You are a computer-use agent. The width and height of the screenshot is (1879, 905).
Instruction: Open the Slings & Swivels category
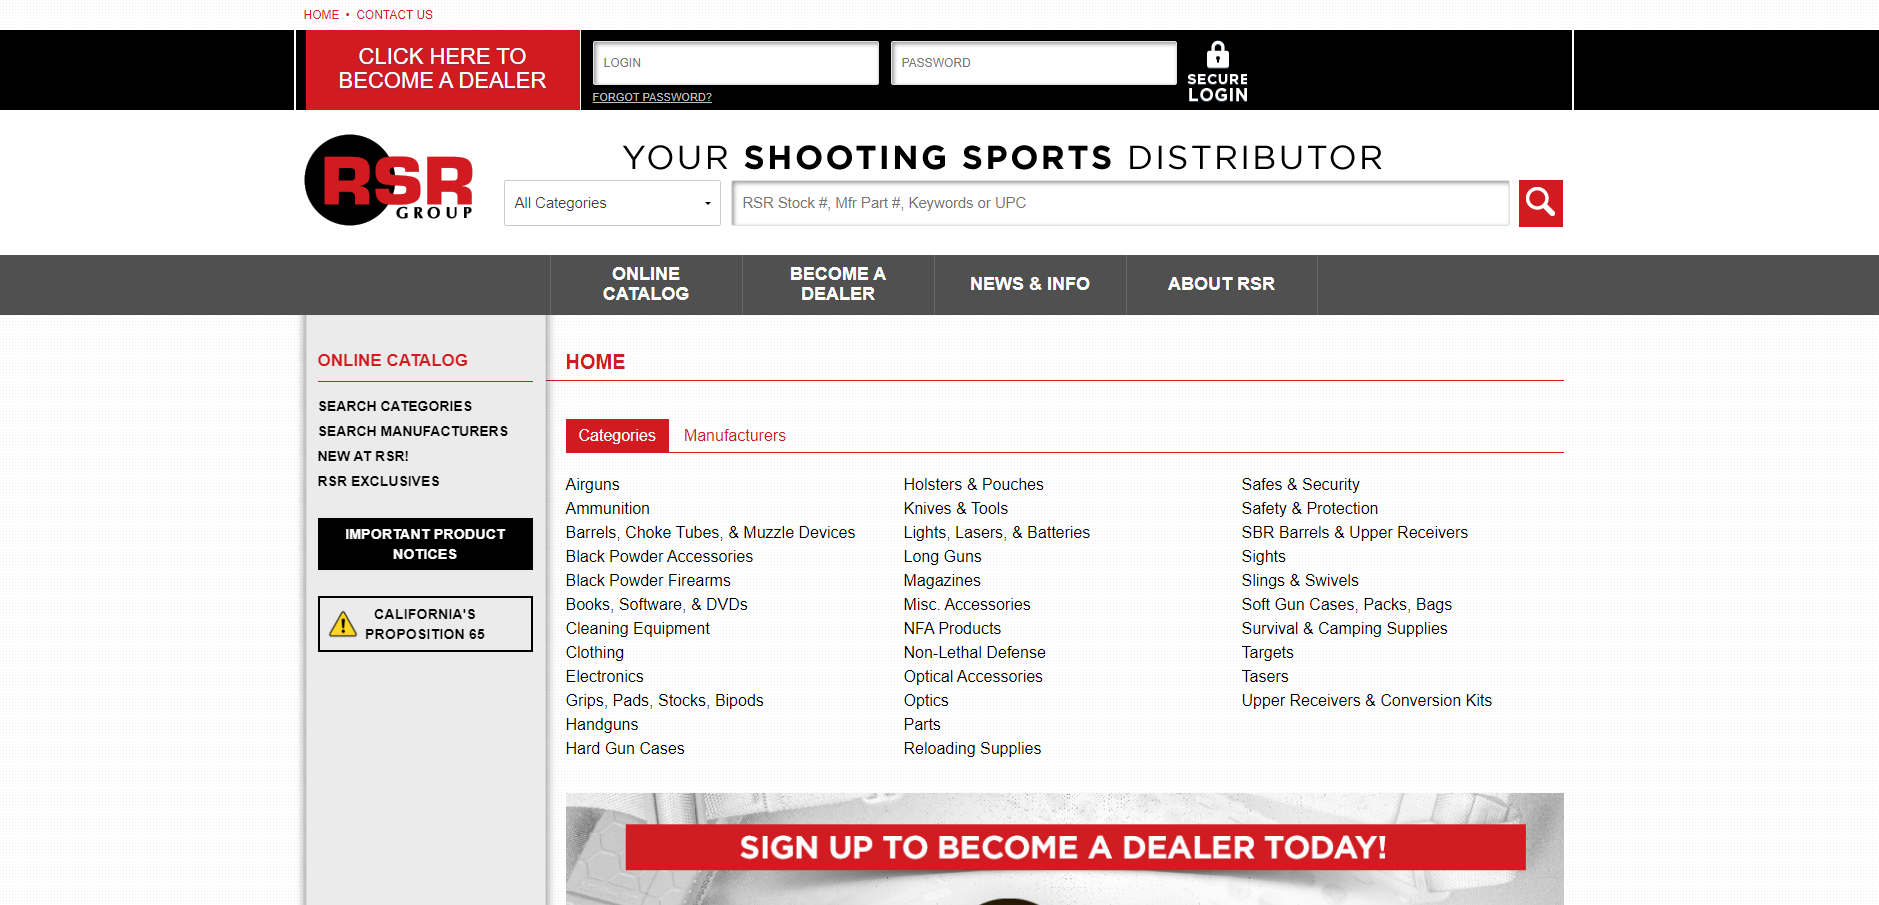point(1300,580)
